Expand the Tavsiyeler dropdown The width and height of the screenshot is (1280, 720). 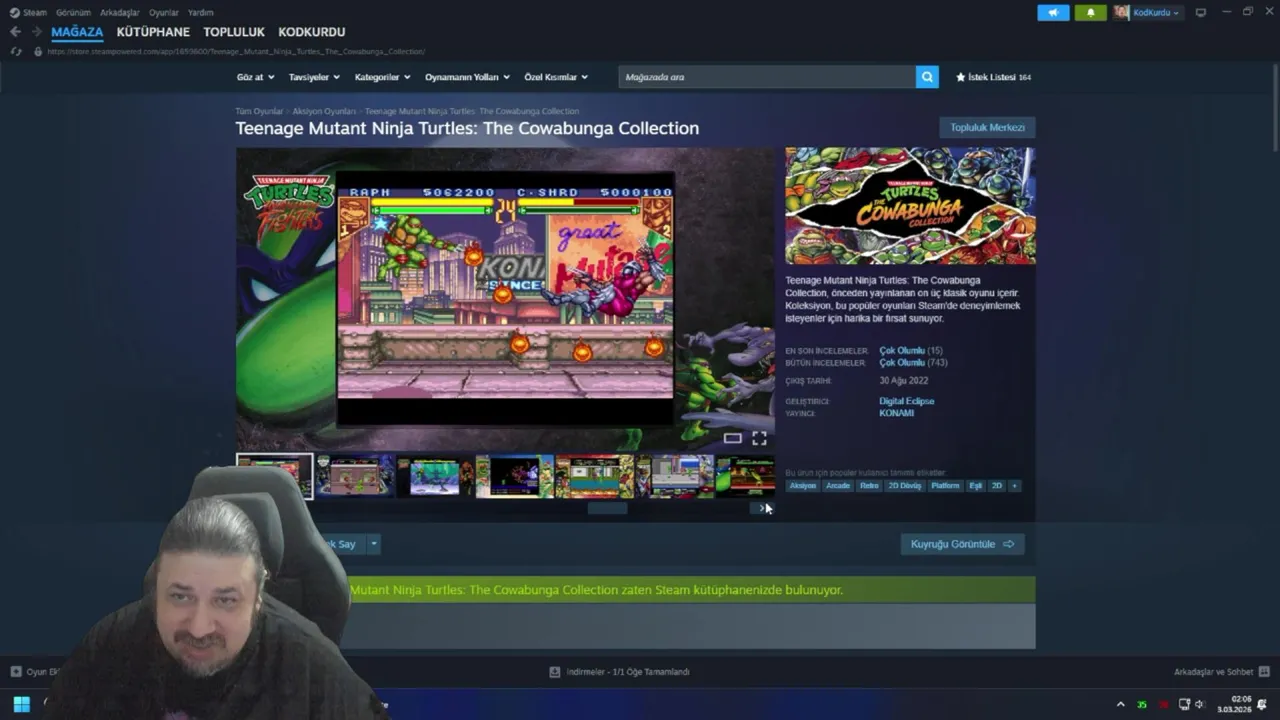pyautogui.click(x=314, y=77)
